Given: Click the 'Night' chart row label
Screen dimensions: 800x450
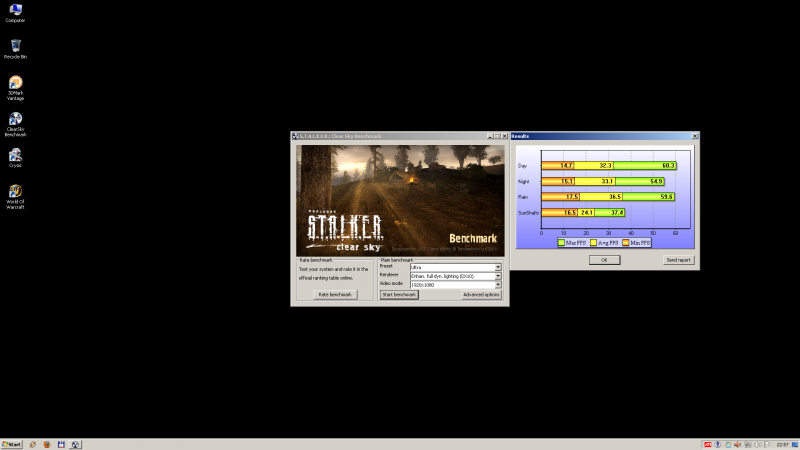Looking at the screenshot, I should 523,181.
